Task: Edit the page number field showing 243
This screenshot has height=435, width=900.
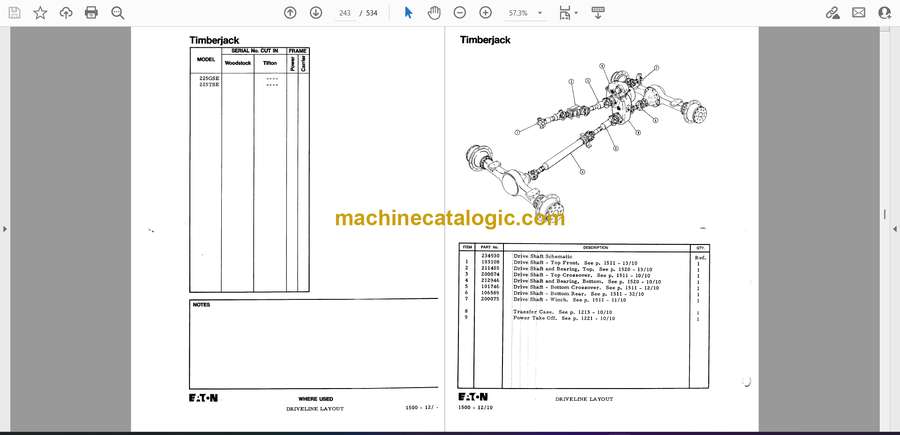Action: click(x=345, y=13)
